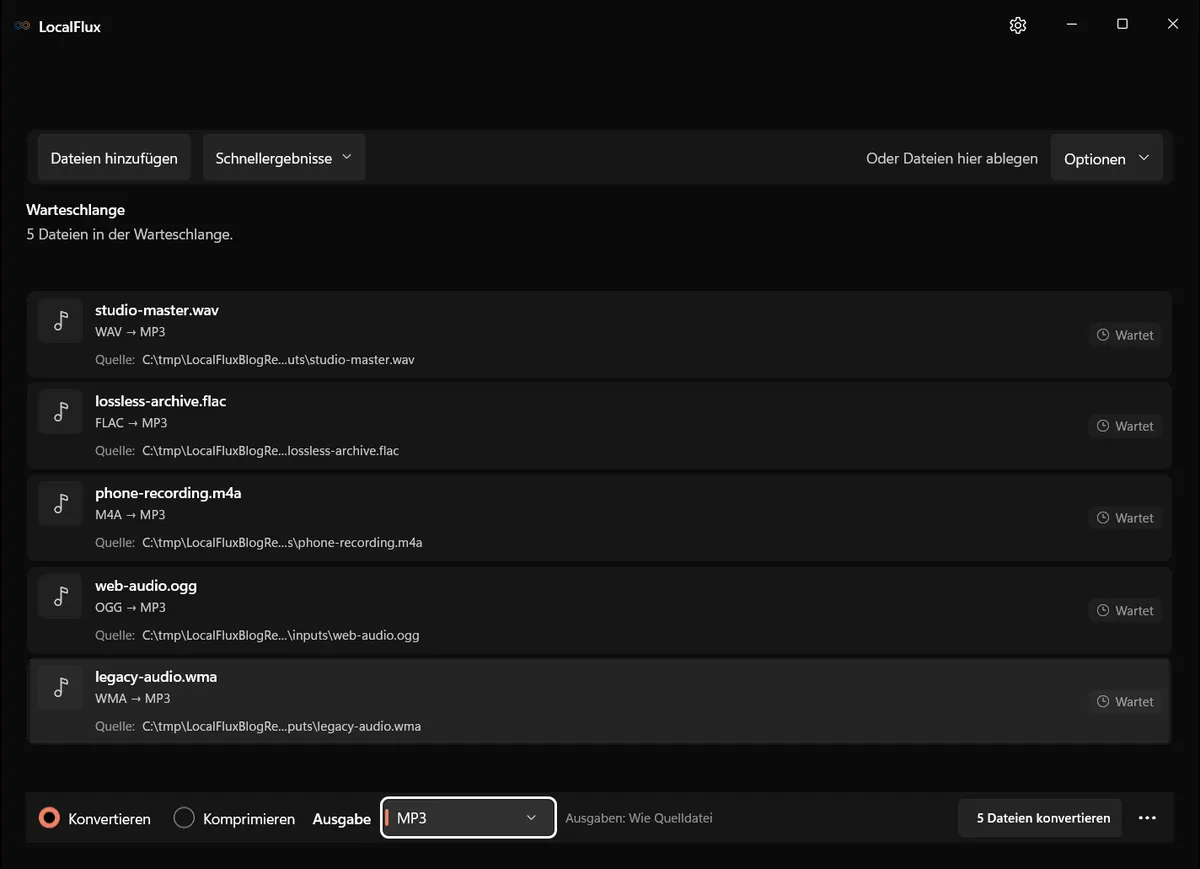This screenshot has height=869, width=1200.
Task: Minimize the LocalFlux window
Action: click(1072, 25)
